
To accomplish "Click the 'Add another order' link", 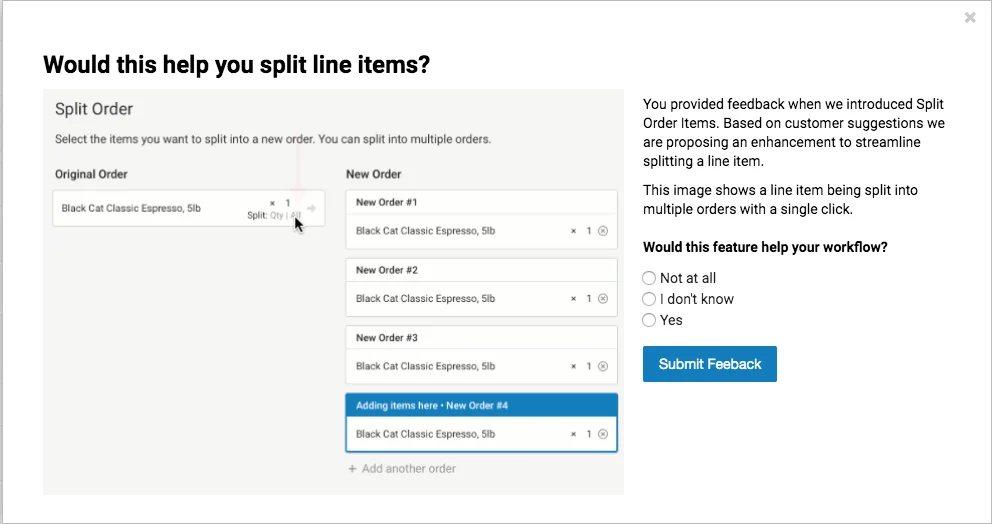I will (x=409, y=469).
